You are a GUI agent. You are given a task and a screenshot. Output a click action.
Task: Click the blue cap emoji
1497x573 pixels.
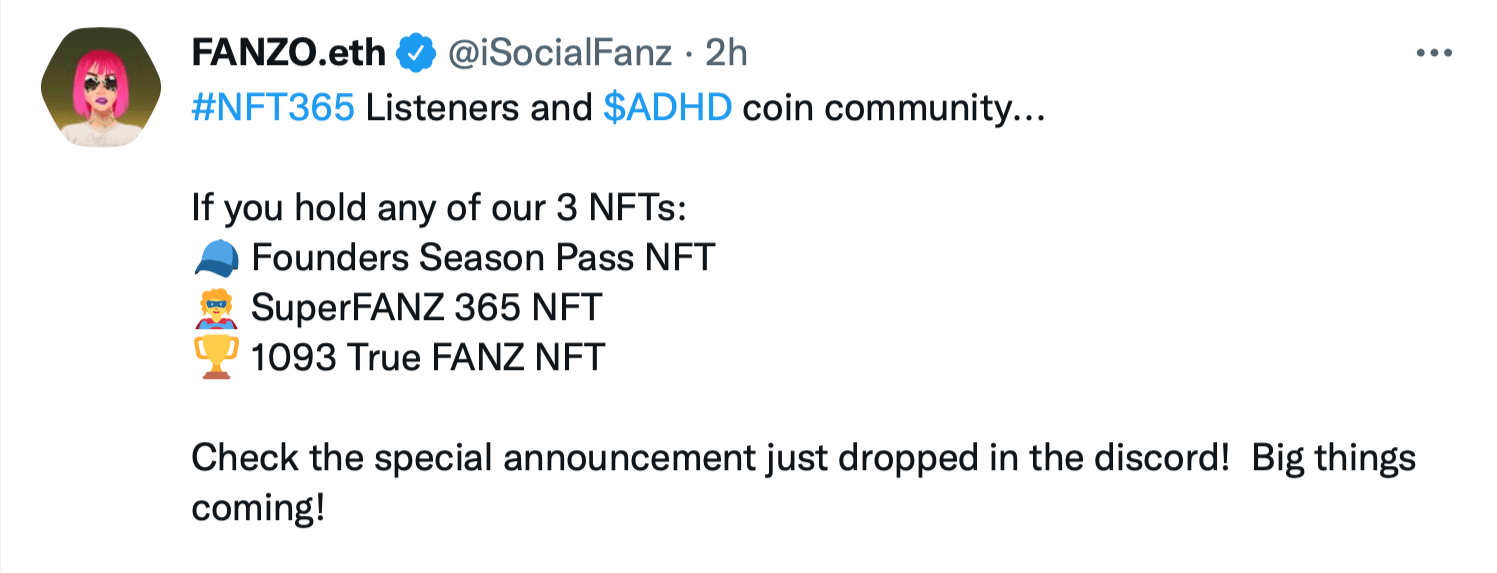[x=215, y=259]
